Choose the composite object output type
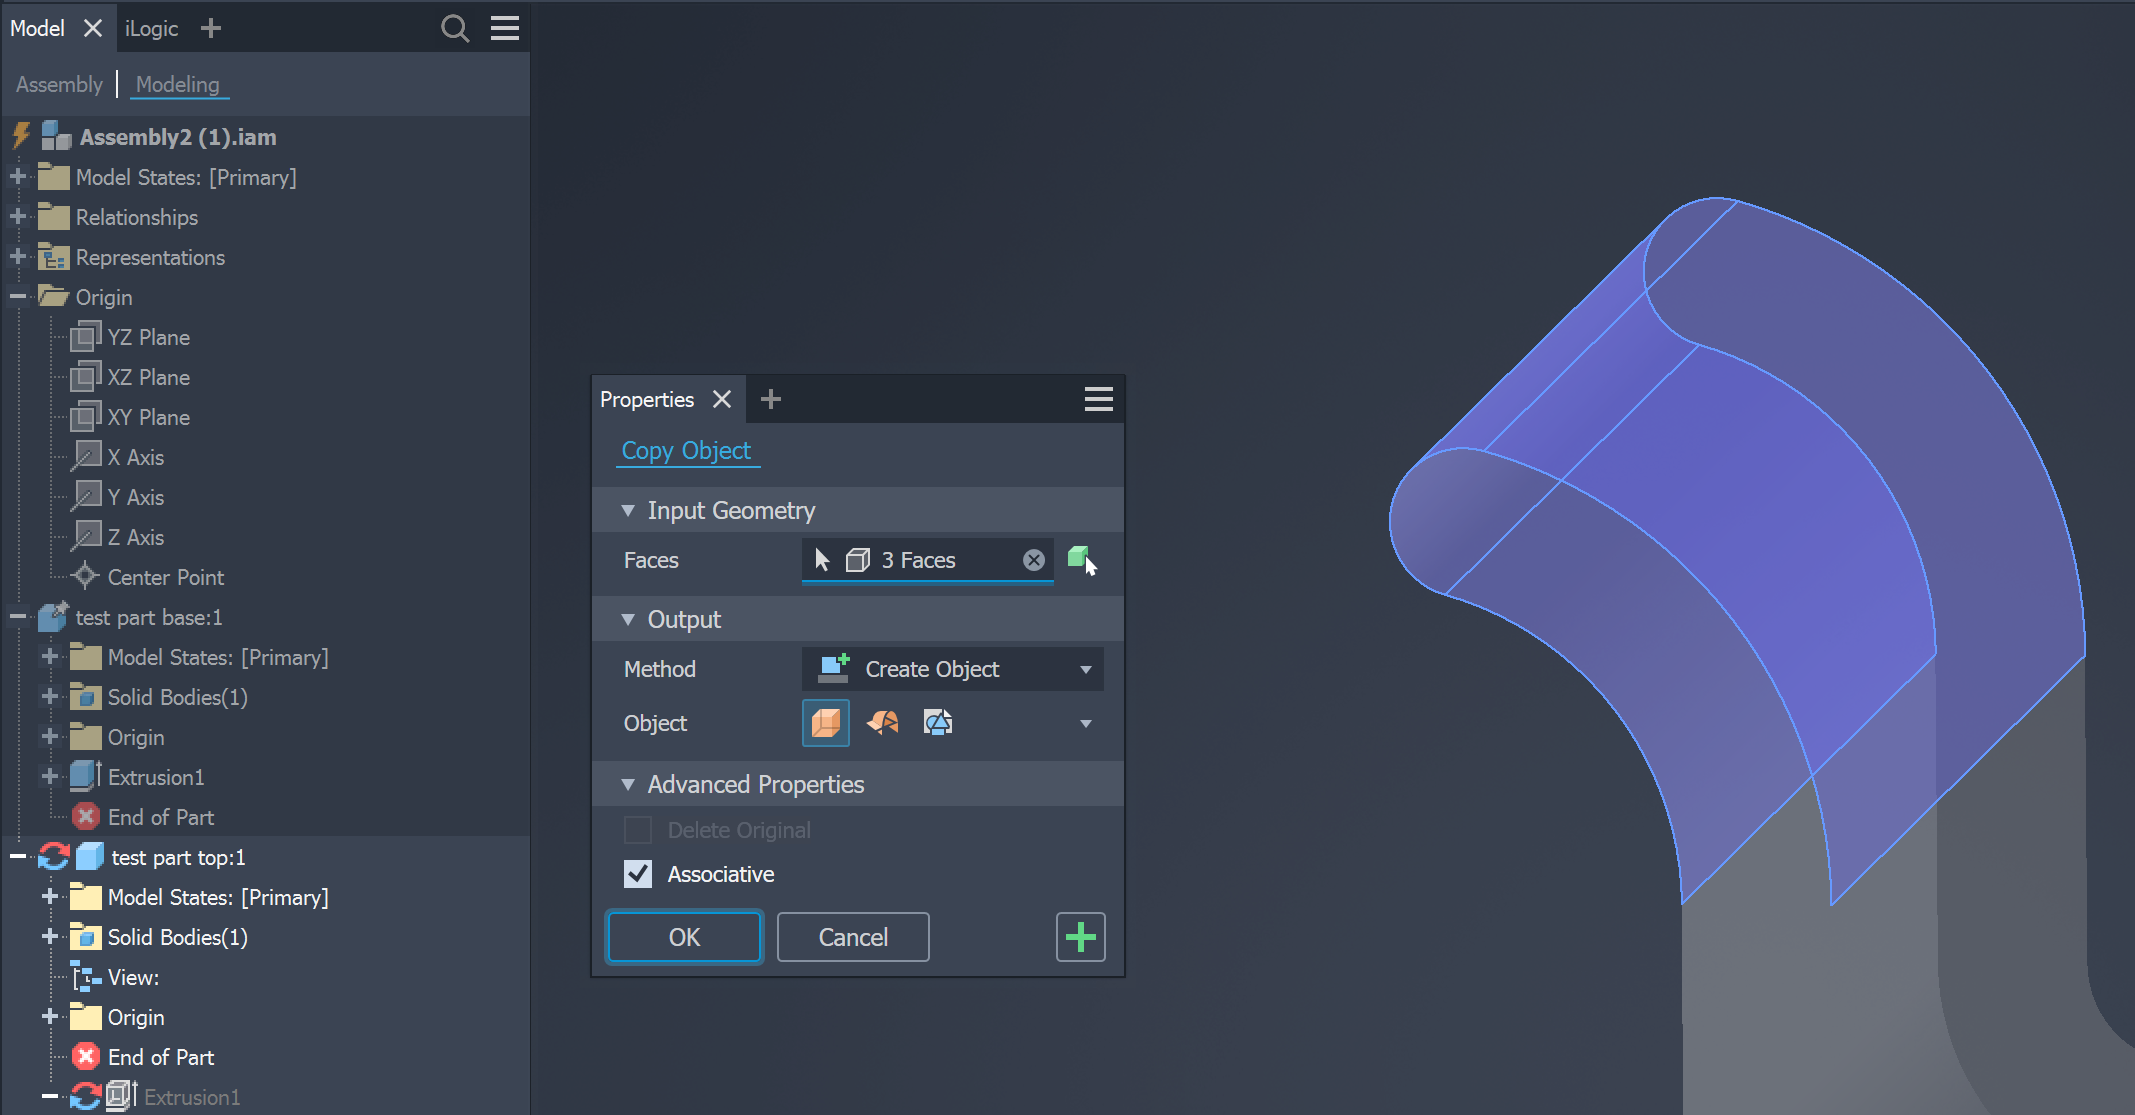 coord(938,723)
